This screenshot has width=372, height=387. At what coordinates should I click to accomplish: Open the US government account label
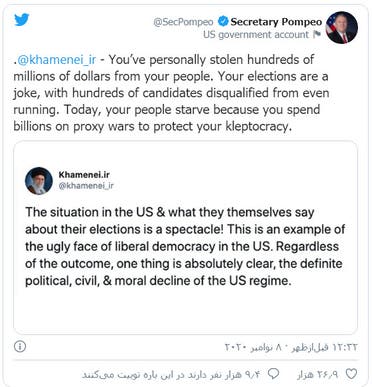256,35
